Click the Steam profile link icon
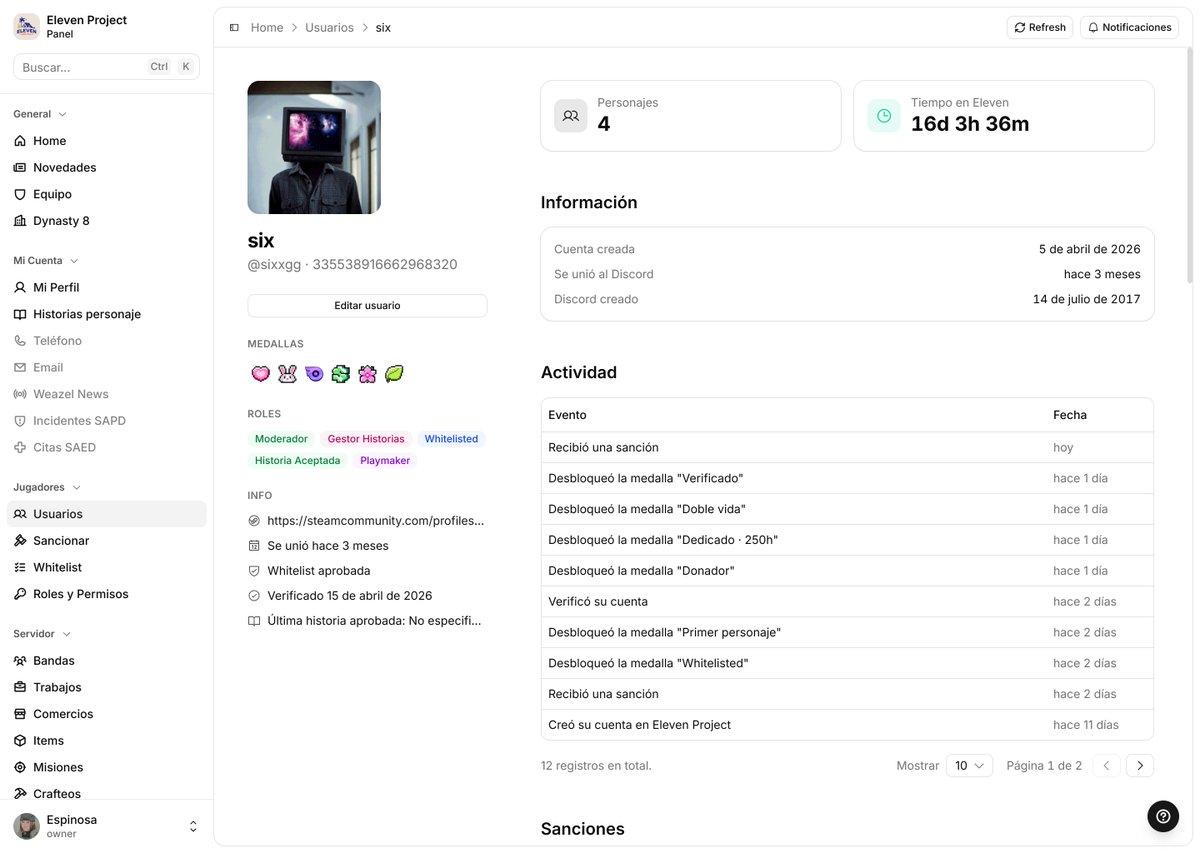 pos(254,521)
